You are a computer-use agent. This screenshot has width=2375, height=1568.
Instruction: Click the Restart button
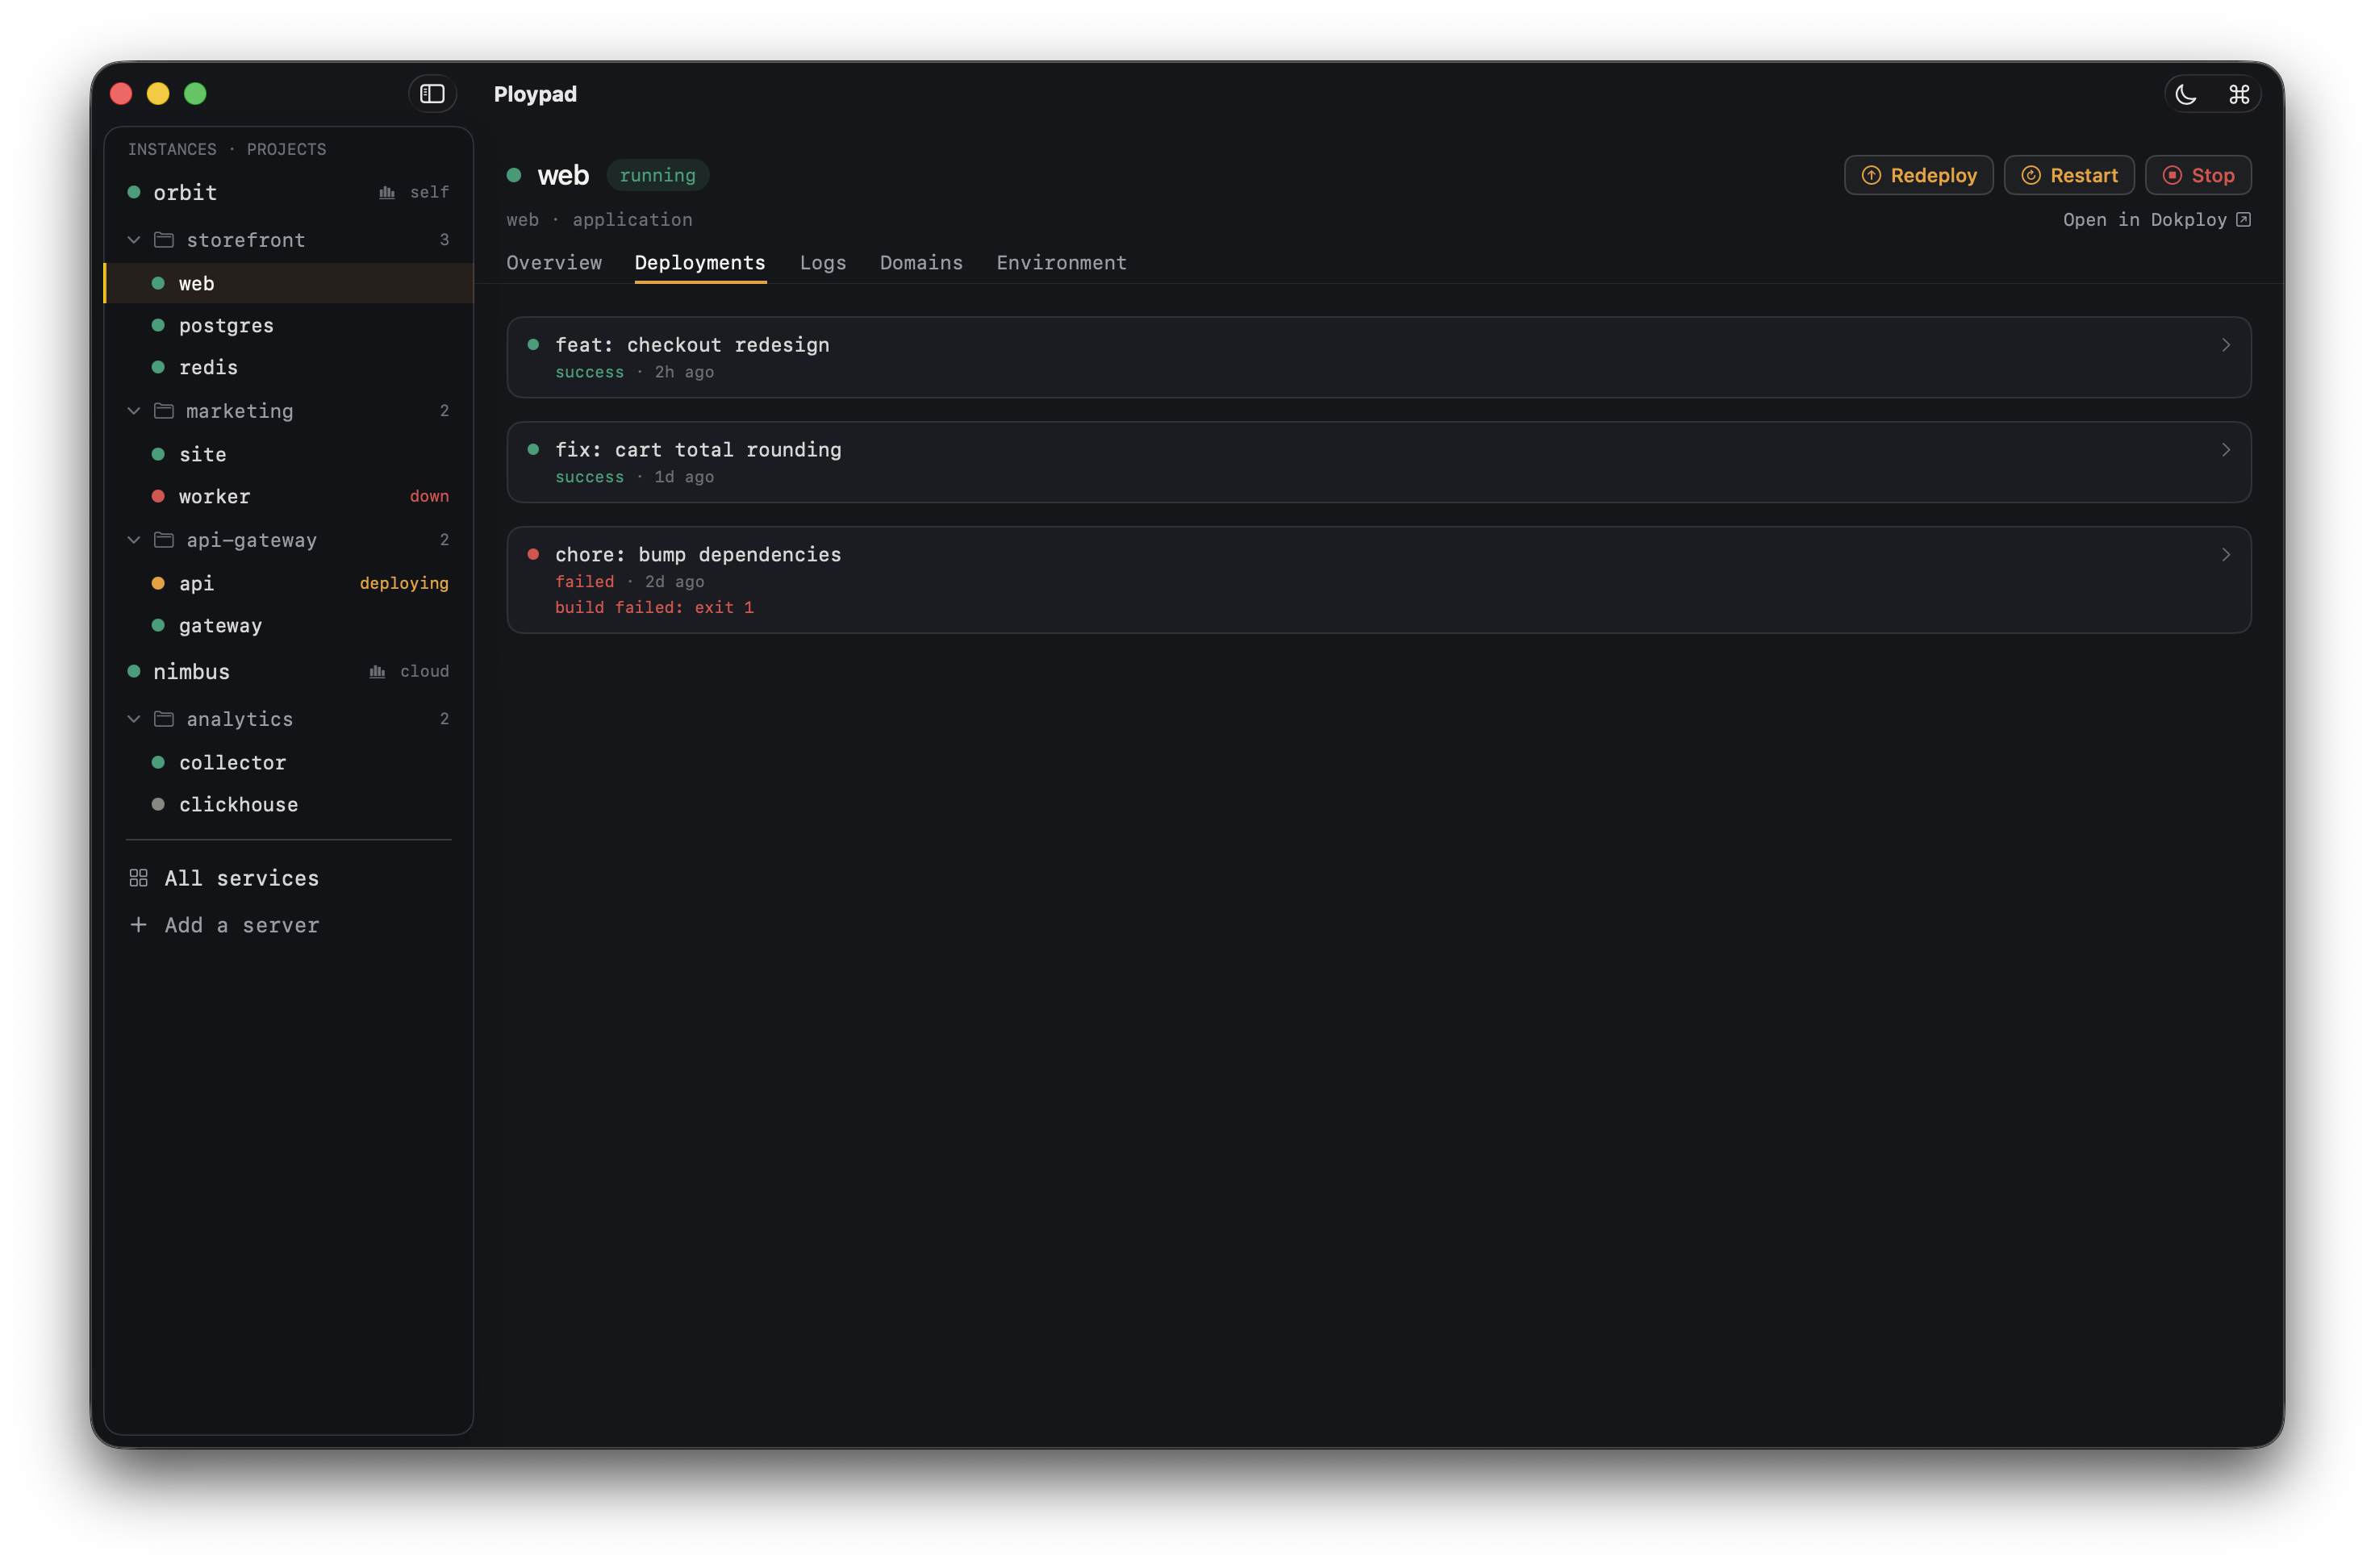point(2069,175)
